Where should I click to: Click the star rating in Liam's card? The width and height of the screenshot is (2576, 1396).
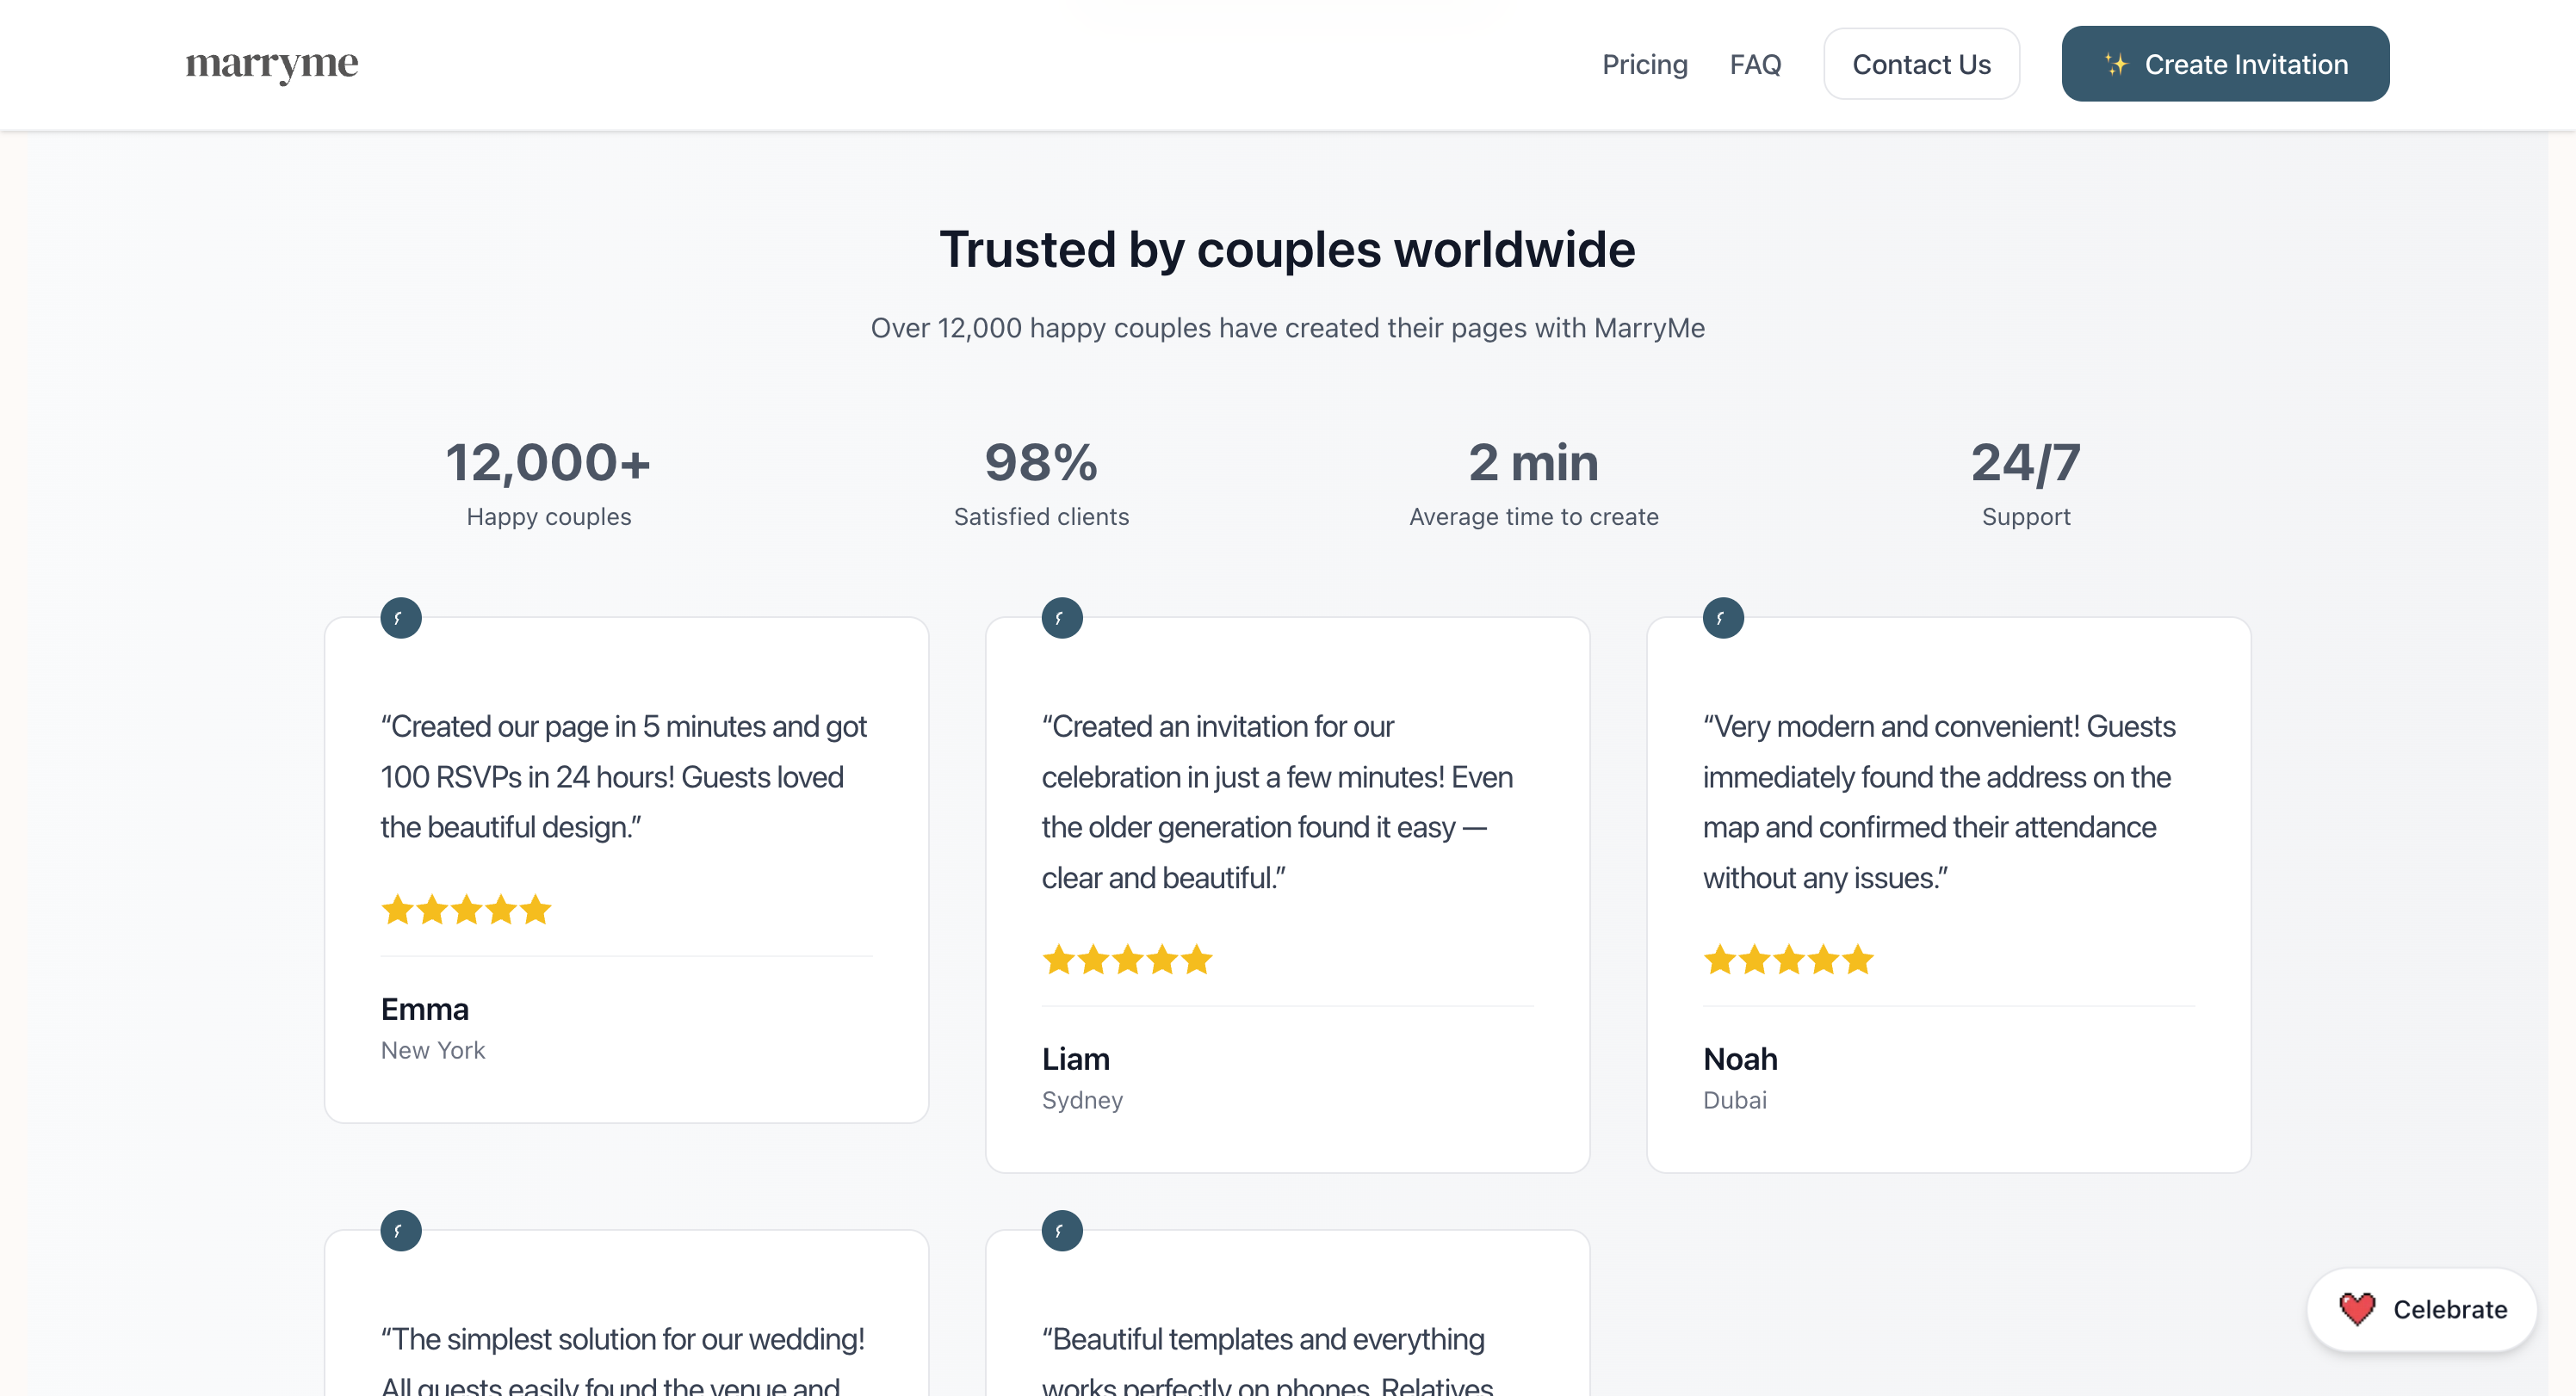(1127, 960)
